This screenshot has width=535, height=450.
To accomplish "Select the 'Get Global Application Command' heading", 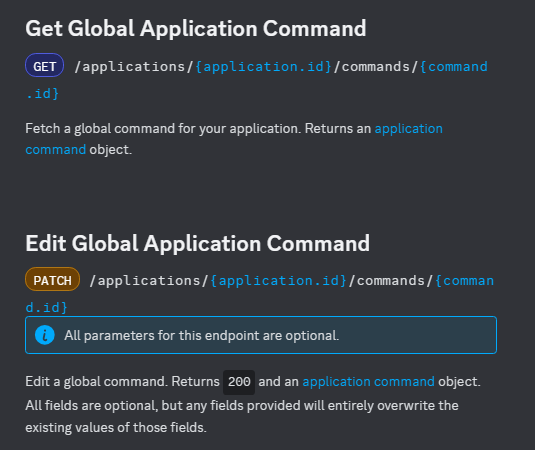I will click(x=196, y=28).
